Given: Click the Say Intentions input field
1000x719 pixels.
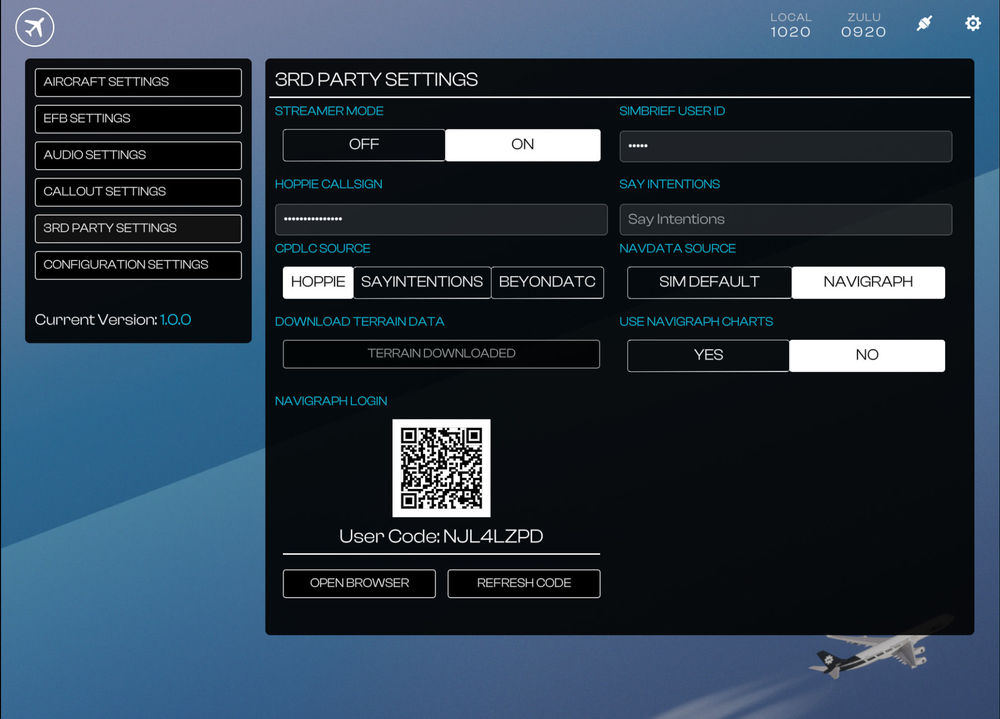Looking at the screenshot, I should 785,219.
